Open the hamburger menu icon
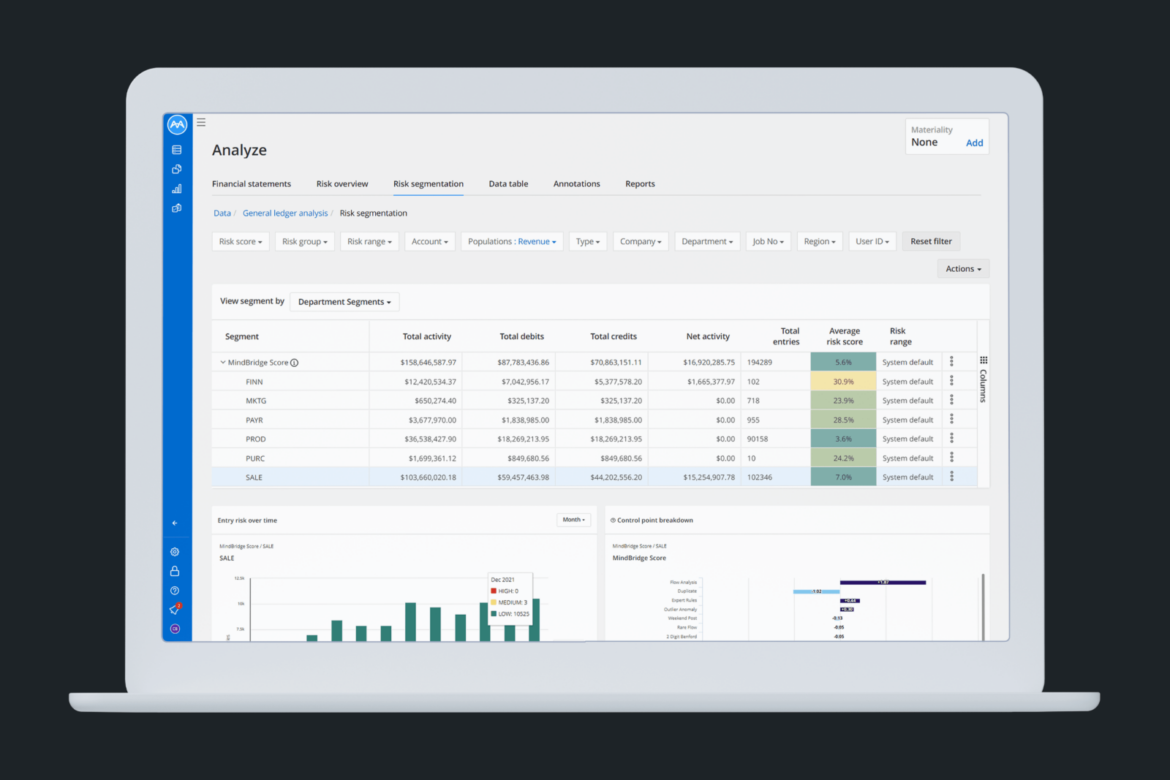 click(201, 122)
